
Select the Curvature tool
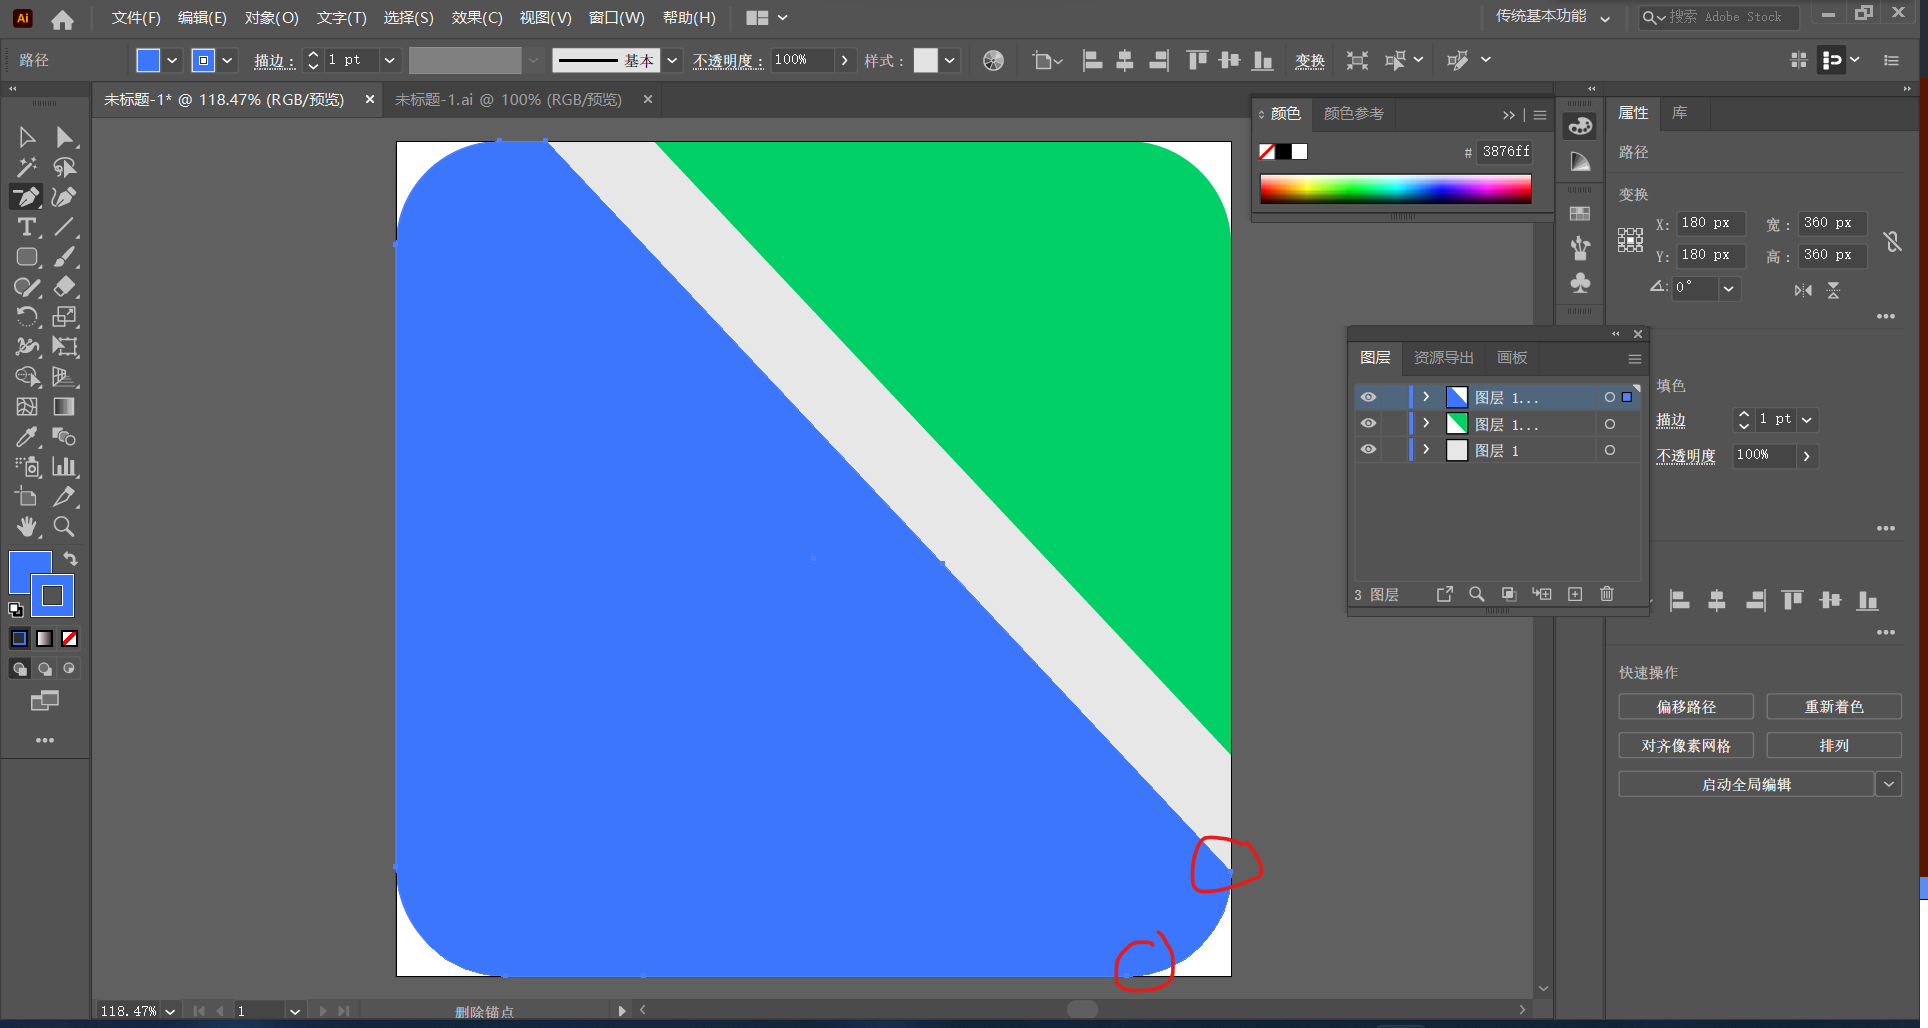(x=65, y=197)
